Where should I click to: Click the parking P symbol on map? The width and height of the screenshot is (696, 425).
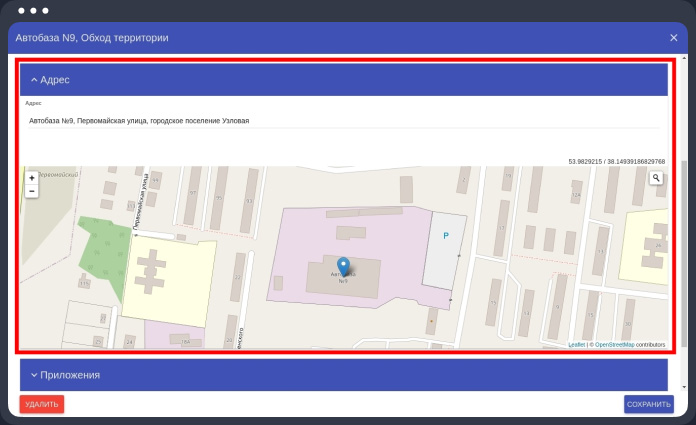[446, 236]
